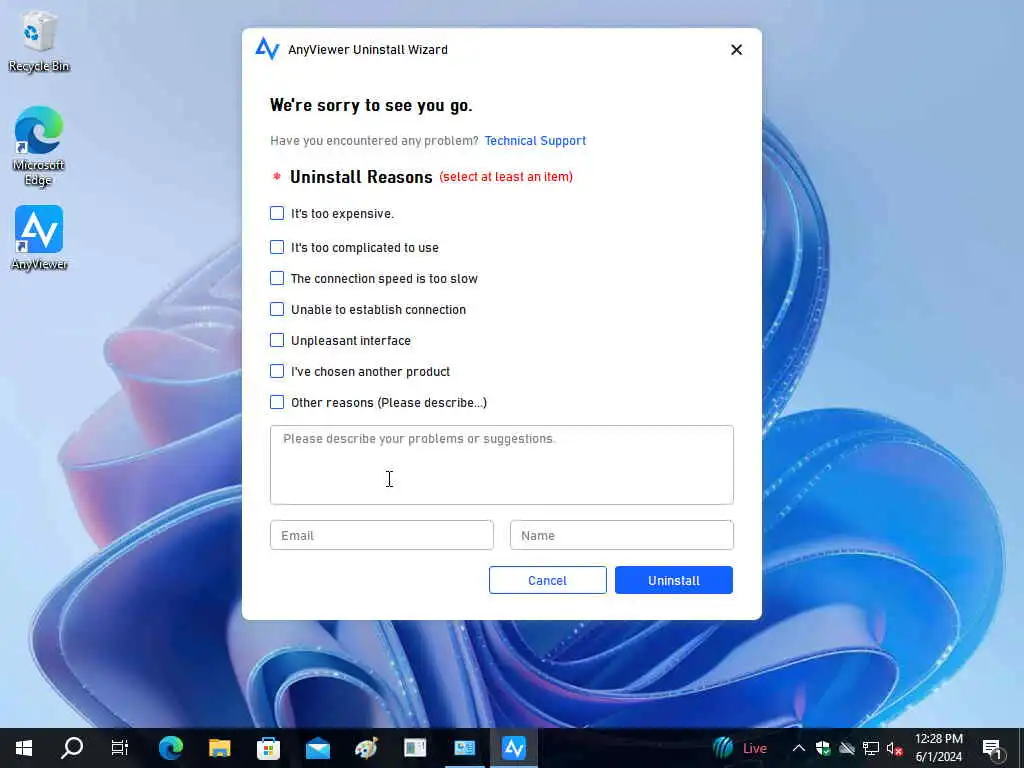Screen dimensions: 1024x768
Task: Enable the "Unpleasant interface" checkbox
Action: (277, 340)
